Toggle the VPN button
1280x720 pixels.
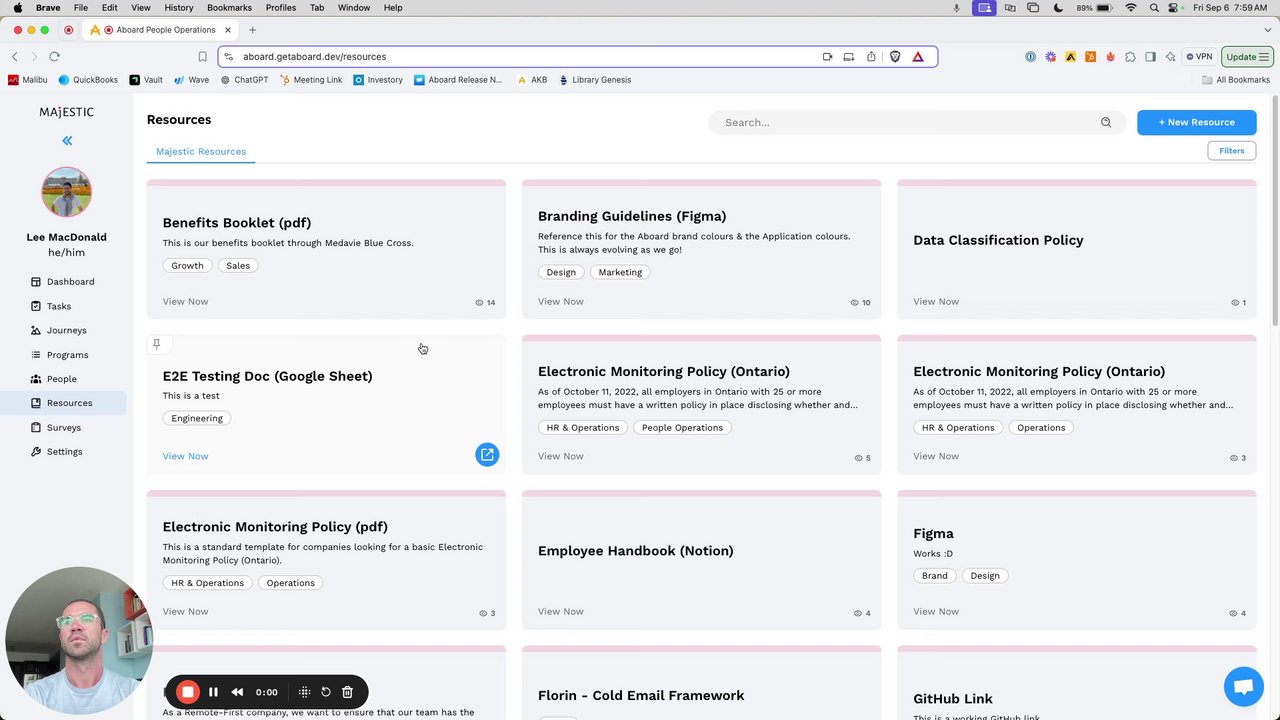[1198, 57]
